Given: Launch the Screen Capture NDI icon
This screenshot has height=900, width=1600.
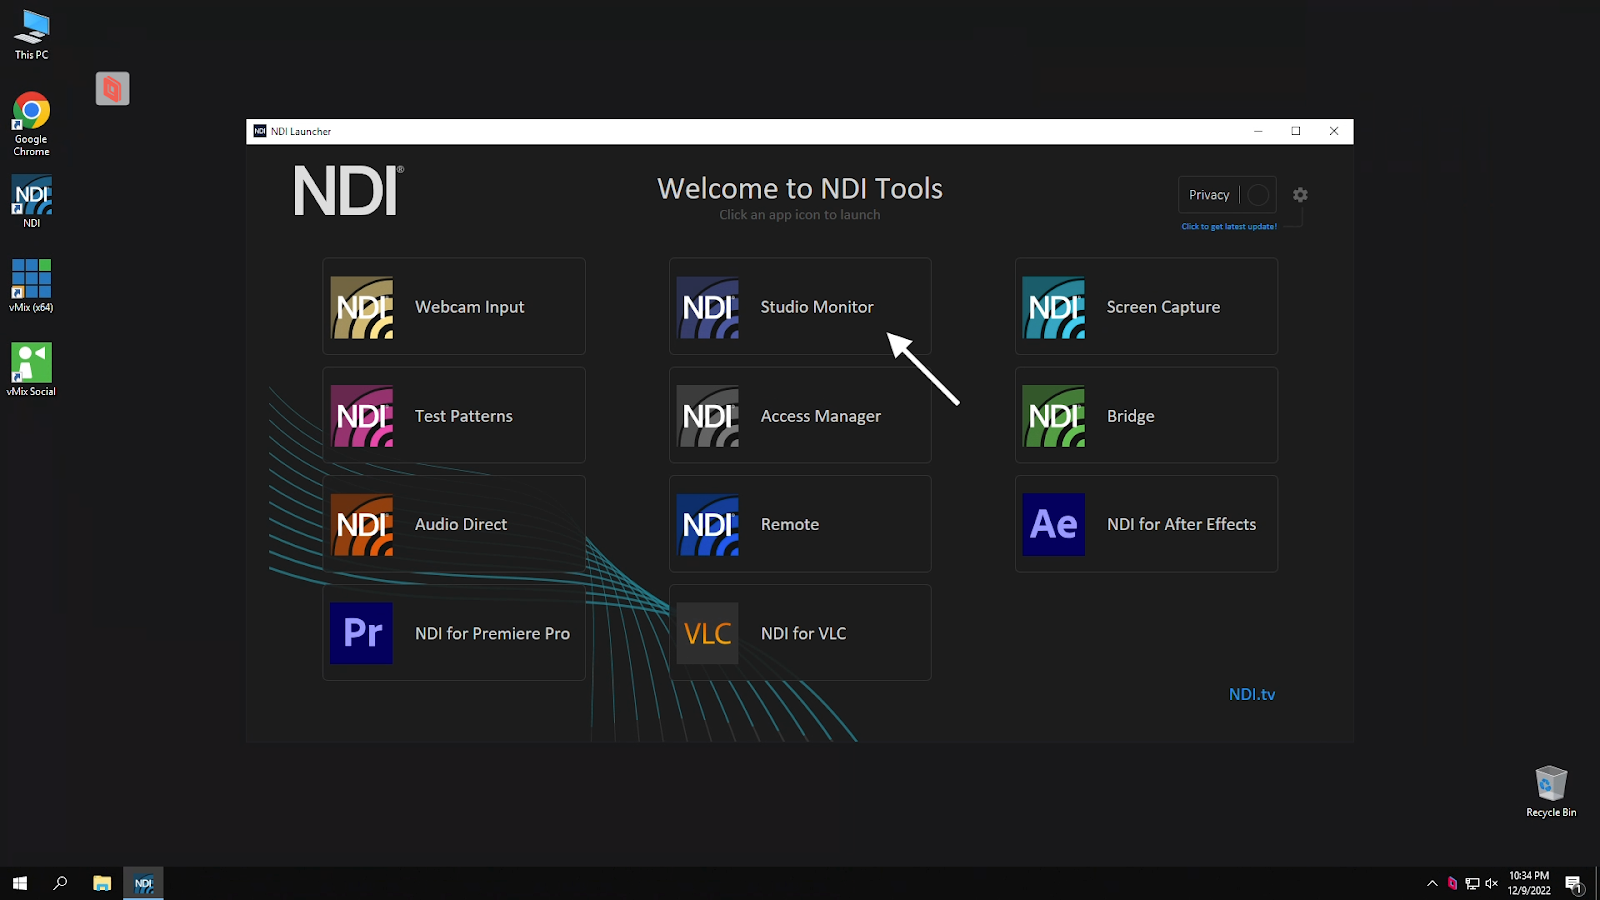Looking at the screenshot, I should coord(1054,307).
